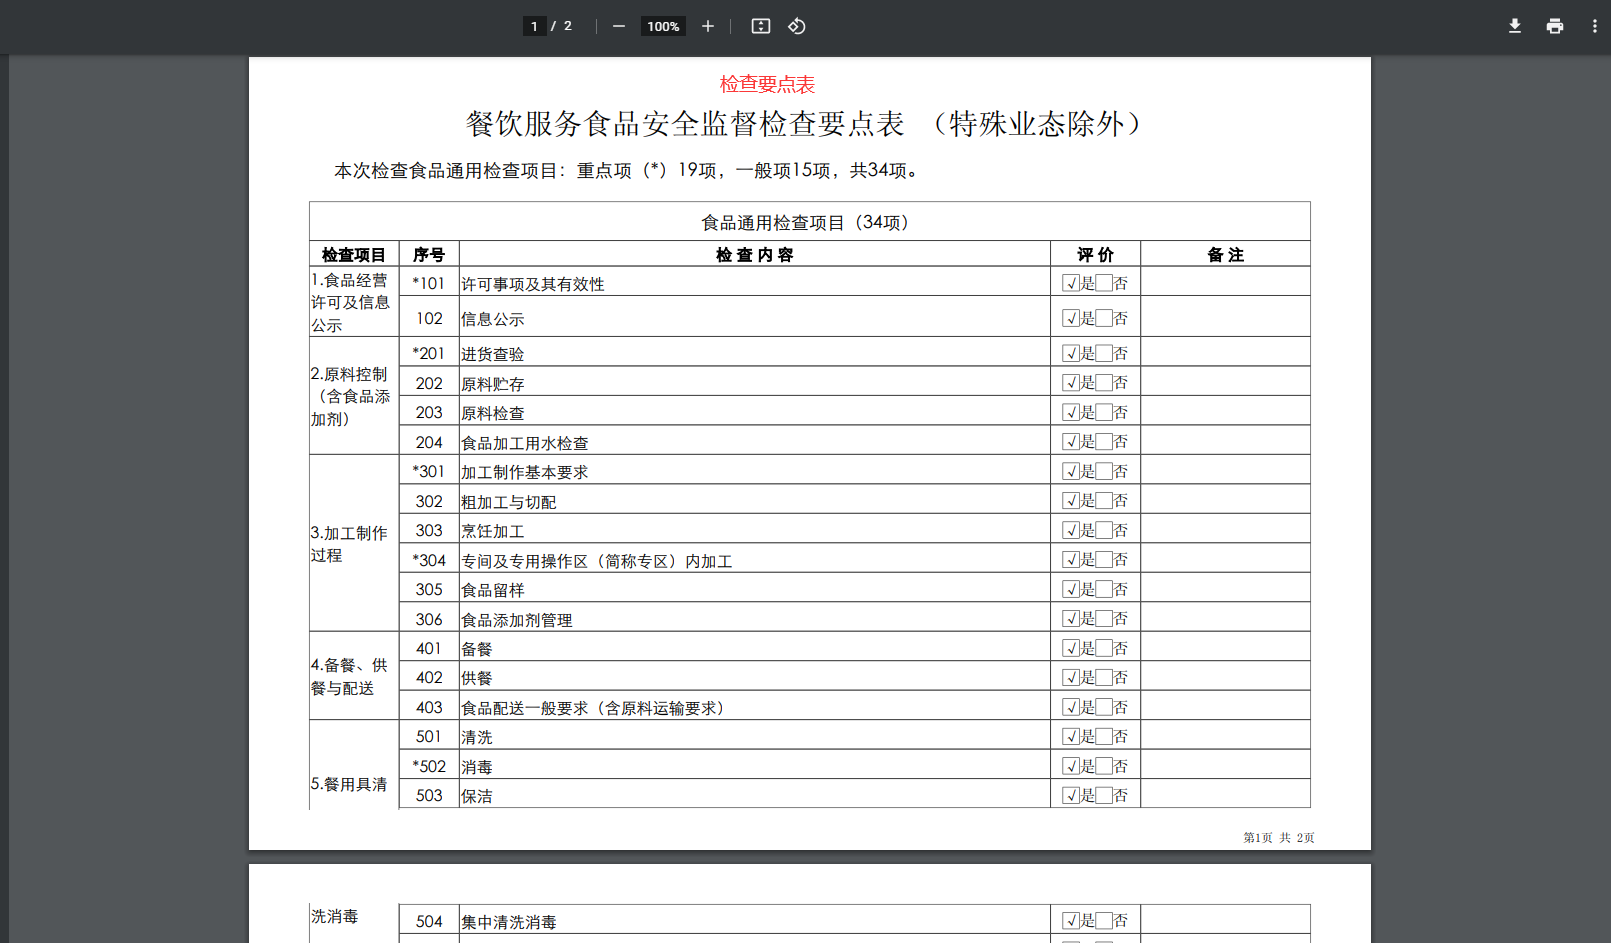
Task: Click the zoom out minus button
Action: [618, 26]
